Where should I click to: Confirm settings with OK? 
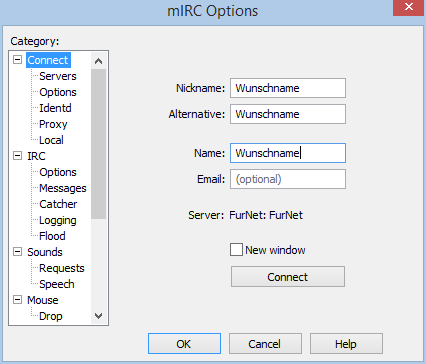point(184,344)
